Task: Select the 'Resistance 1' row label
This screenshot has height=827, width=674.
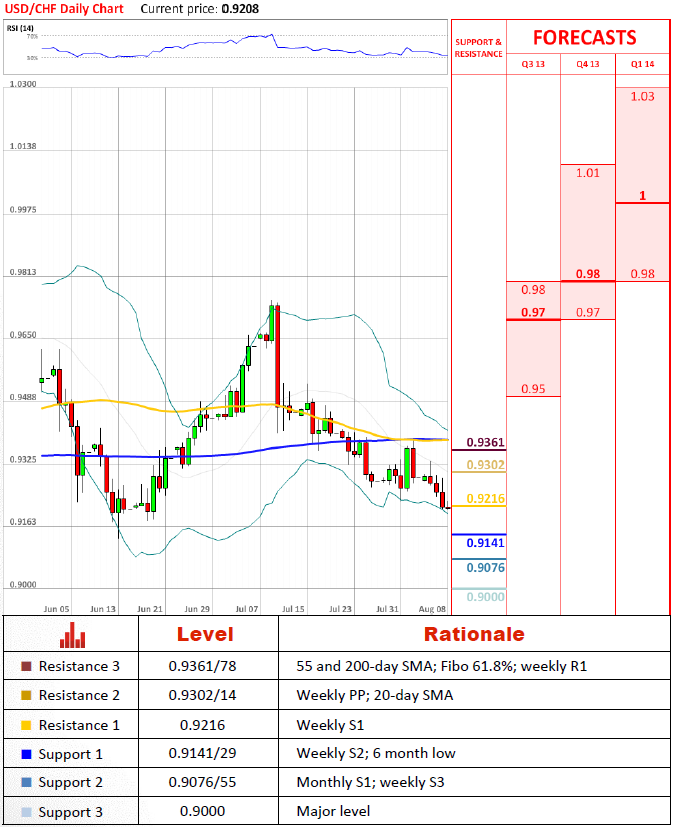Action: [x=79, y=725]
